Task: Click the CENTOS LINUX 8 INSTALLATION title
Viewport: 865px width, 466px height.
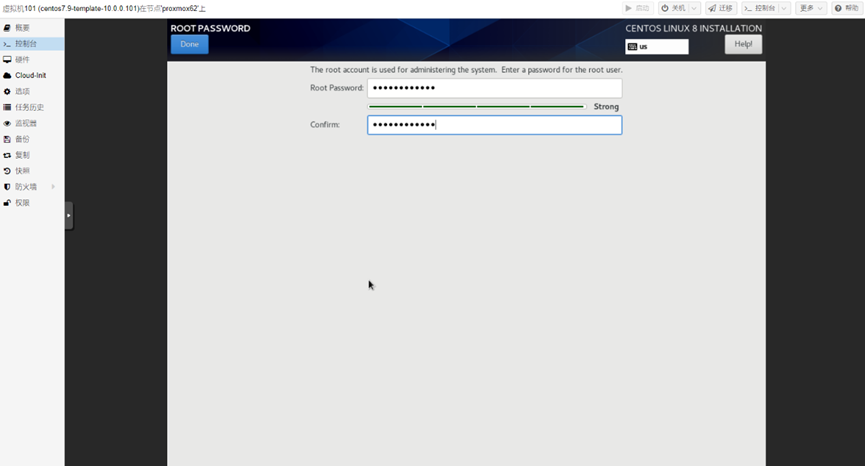Action: [693, 28]
